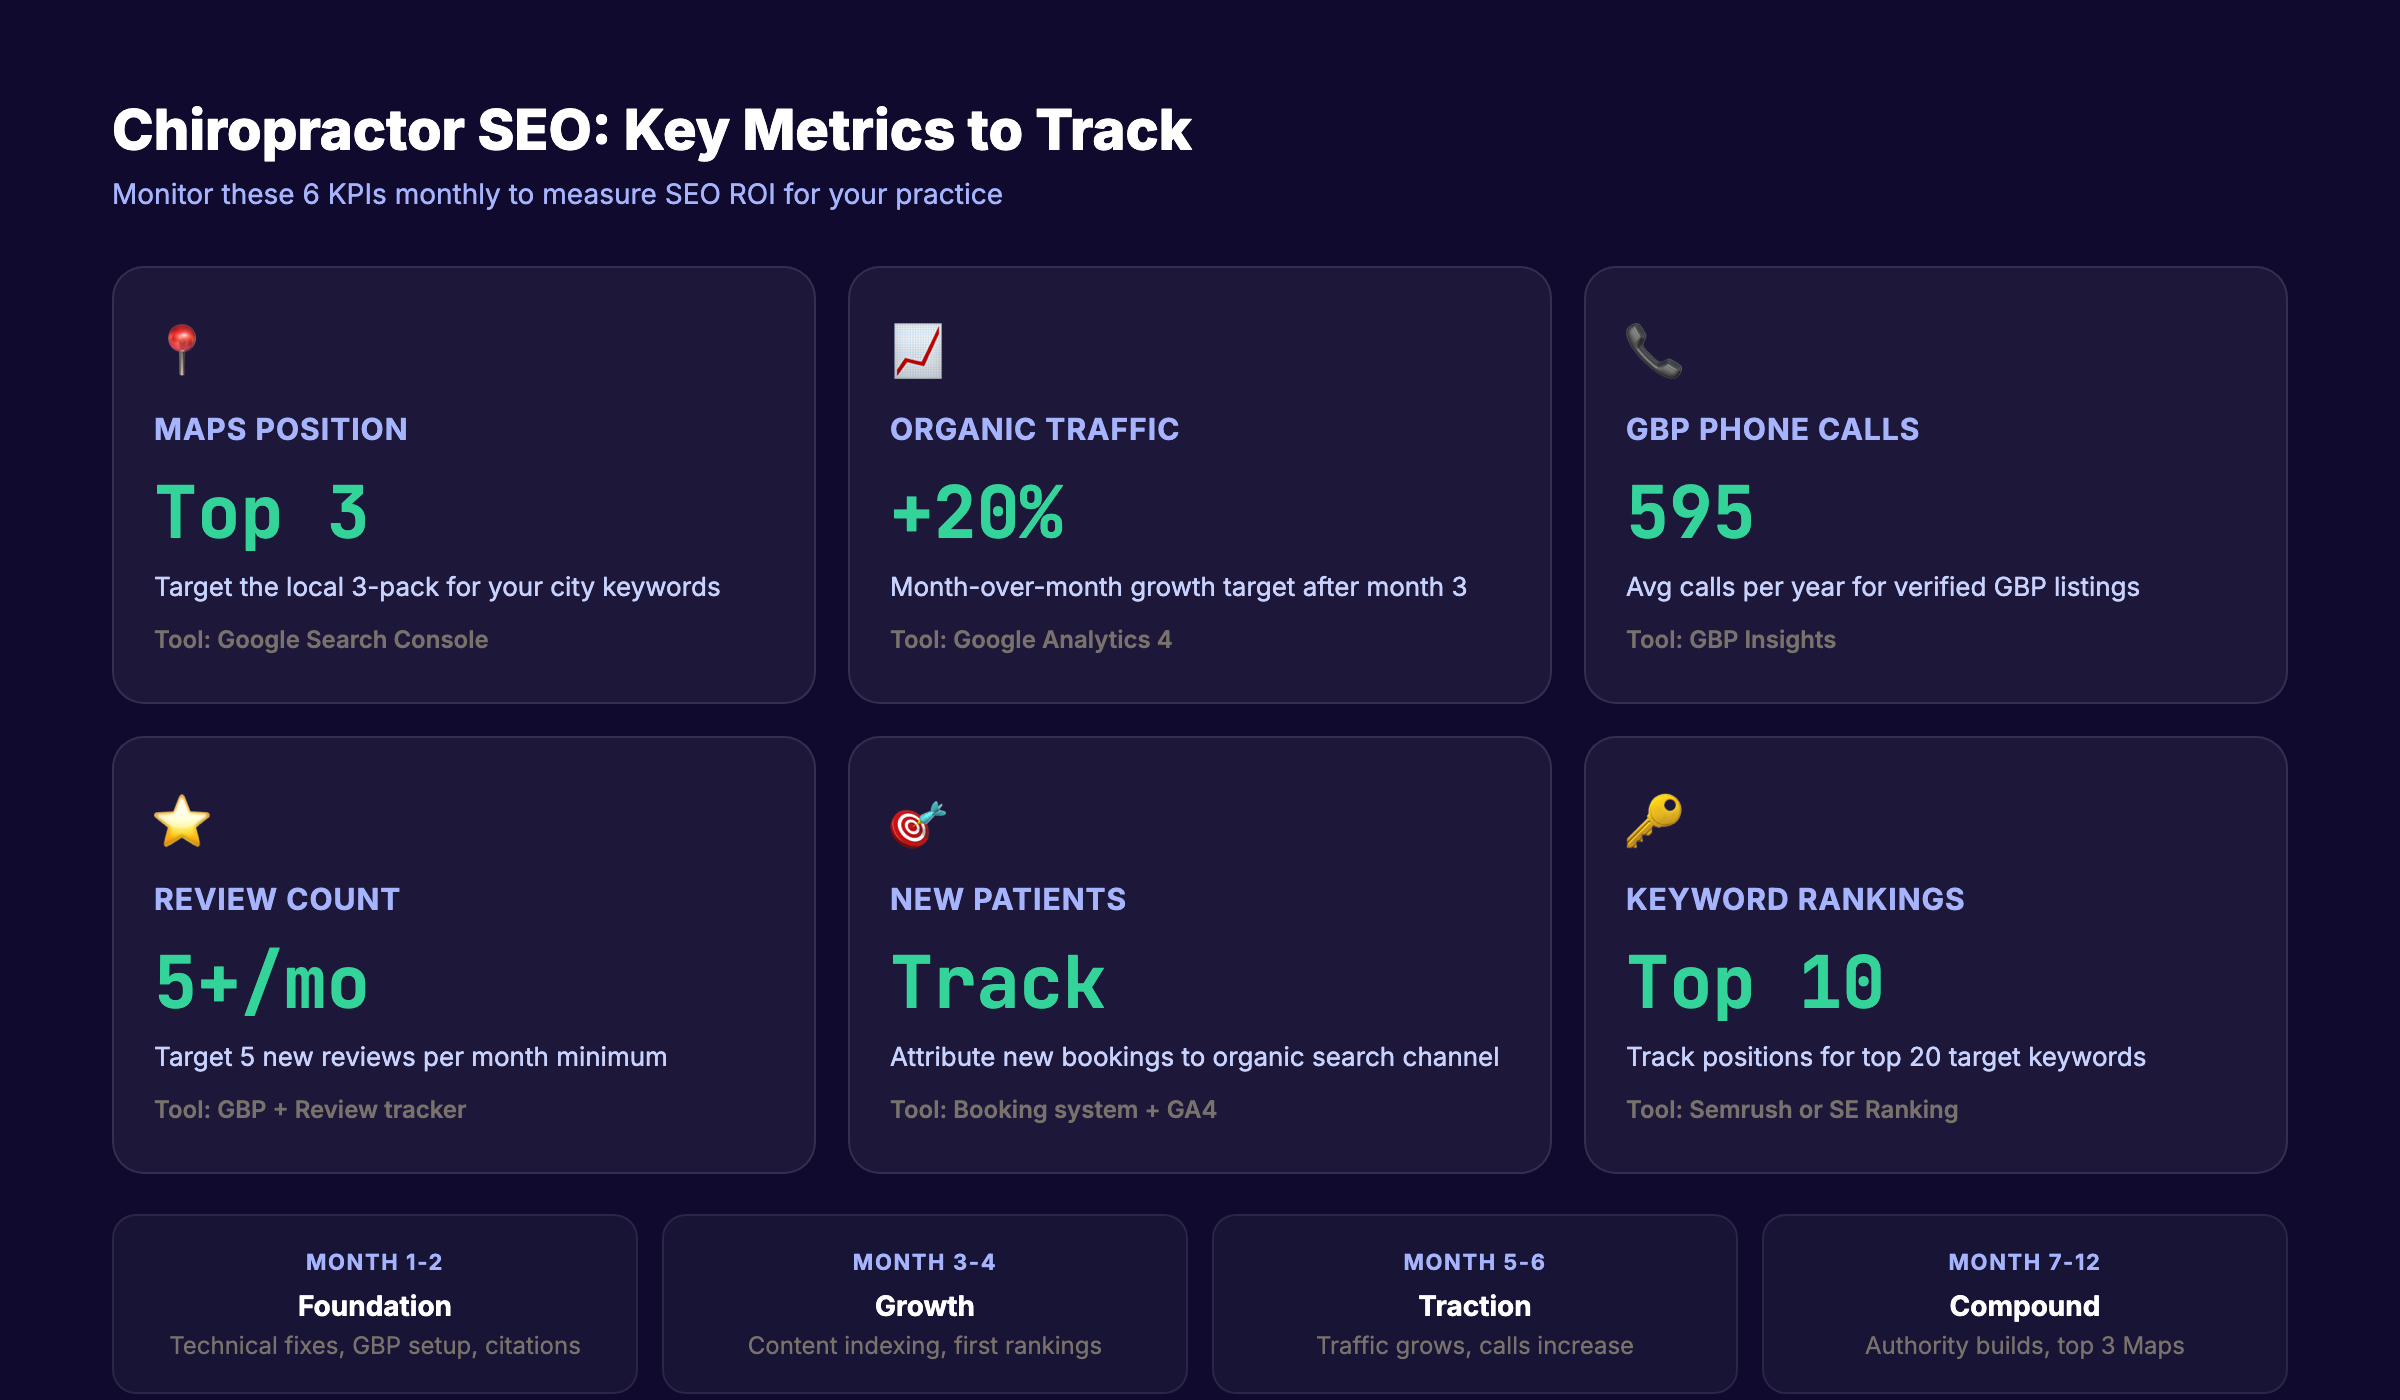This screenshot has height=1400, width=2400.
Task: Select the Semrush or SE Ranking tool label
Action: point(1791,1108)
